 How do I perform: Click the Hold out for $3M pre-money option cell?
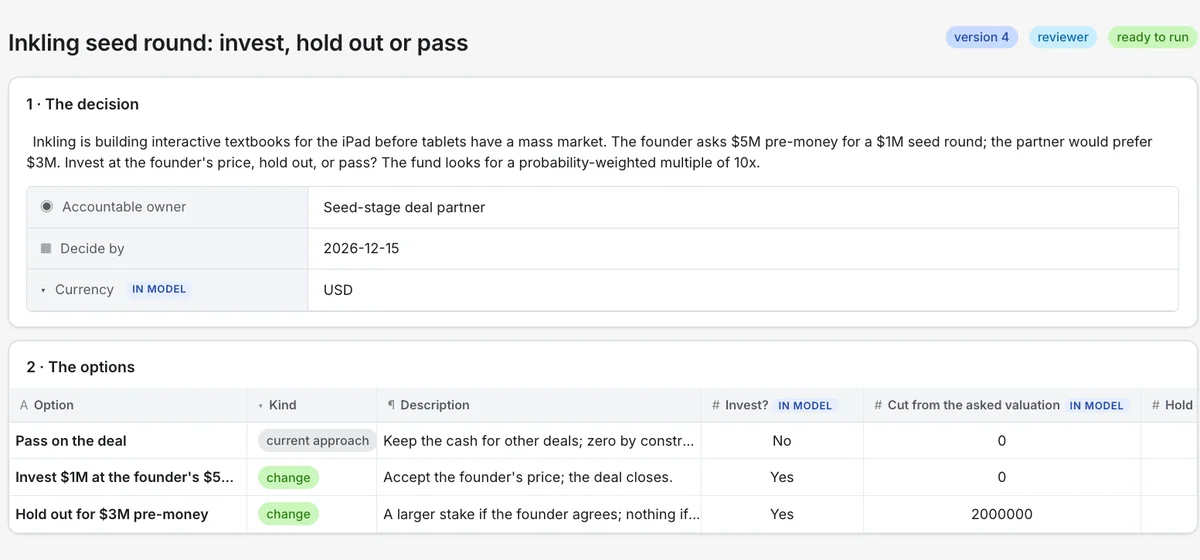click(x=127, y=514)
